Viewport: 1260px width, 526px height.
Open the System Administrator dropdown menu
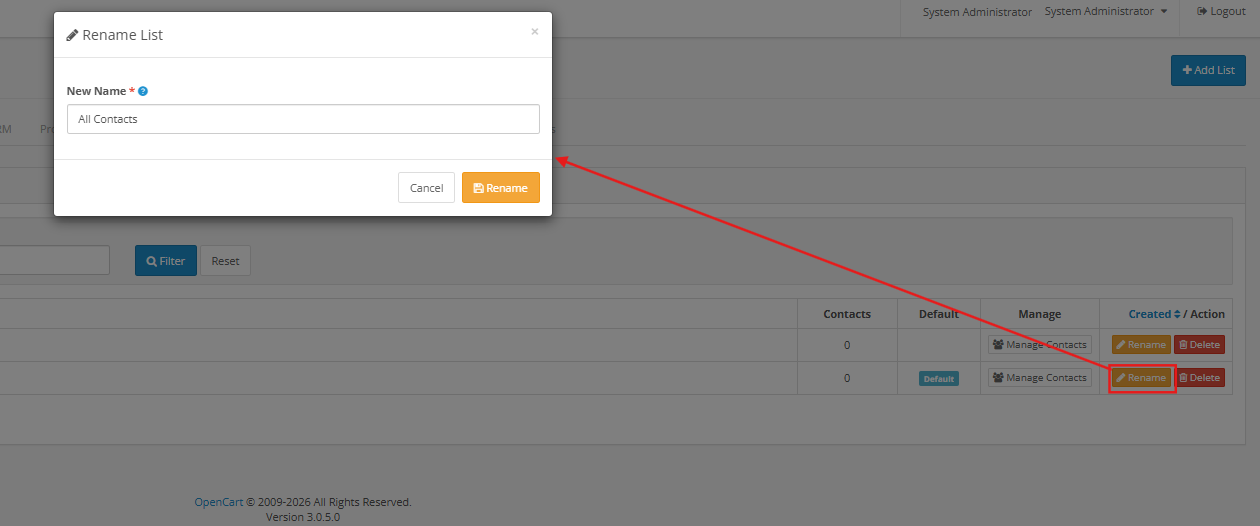pos(1106,12)
